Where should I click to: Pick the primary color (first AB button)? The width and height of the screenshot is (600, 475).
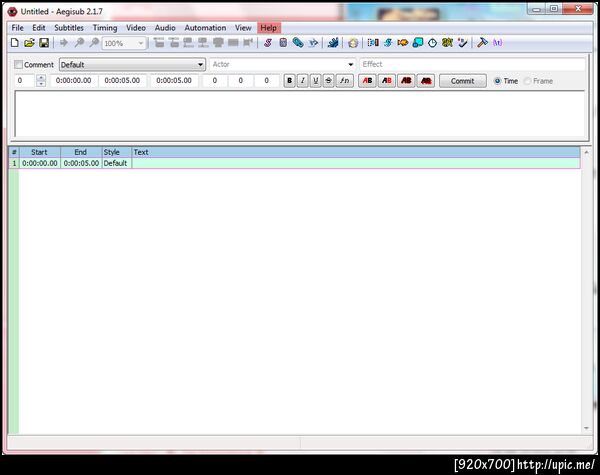coord(367,81)
